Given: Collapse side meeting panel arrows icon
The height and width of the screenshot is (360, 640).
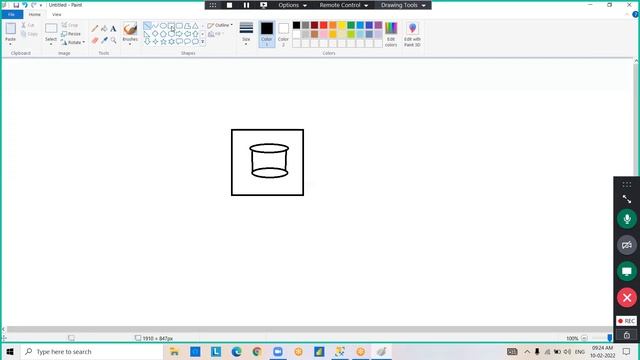Looking at the screenshot, I should pos(627,199).
